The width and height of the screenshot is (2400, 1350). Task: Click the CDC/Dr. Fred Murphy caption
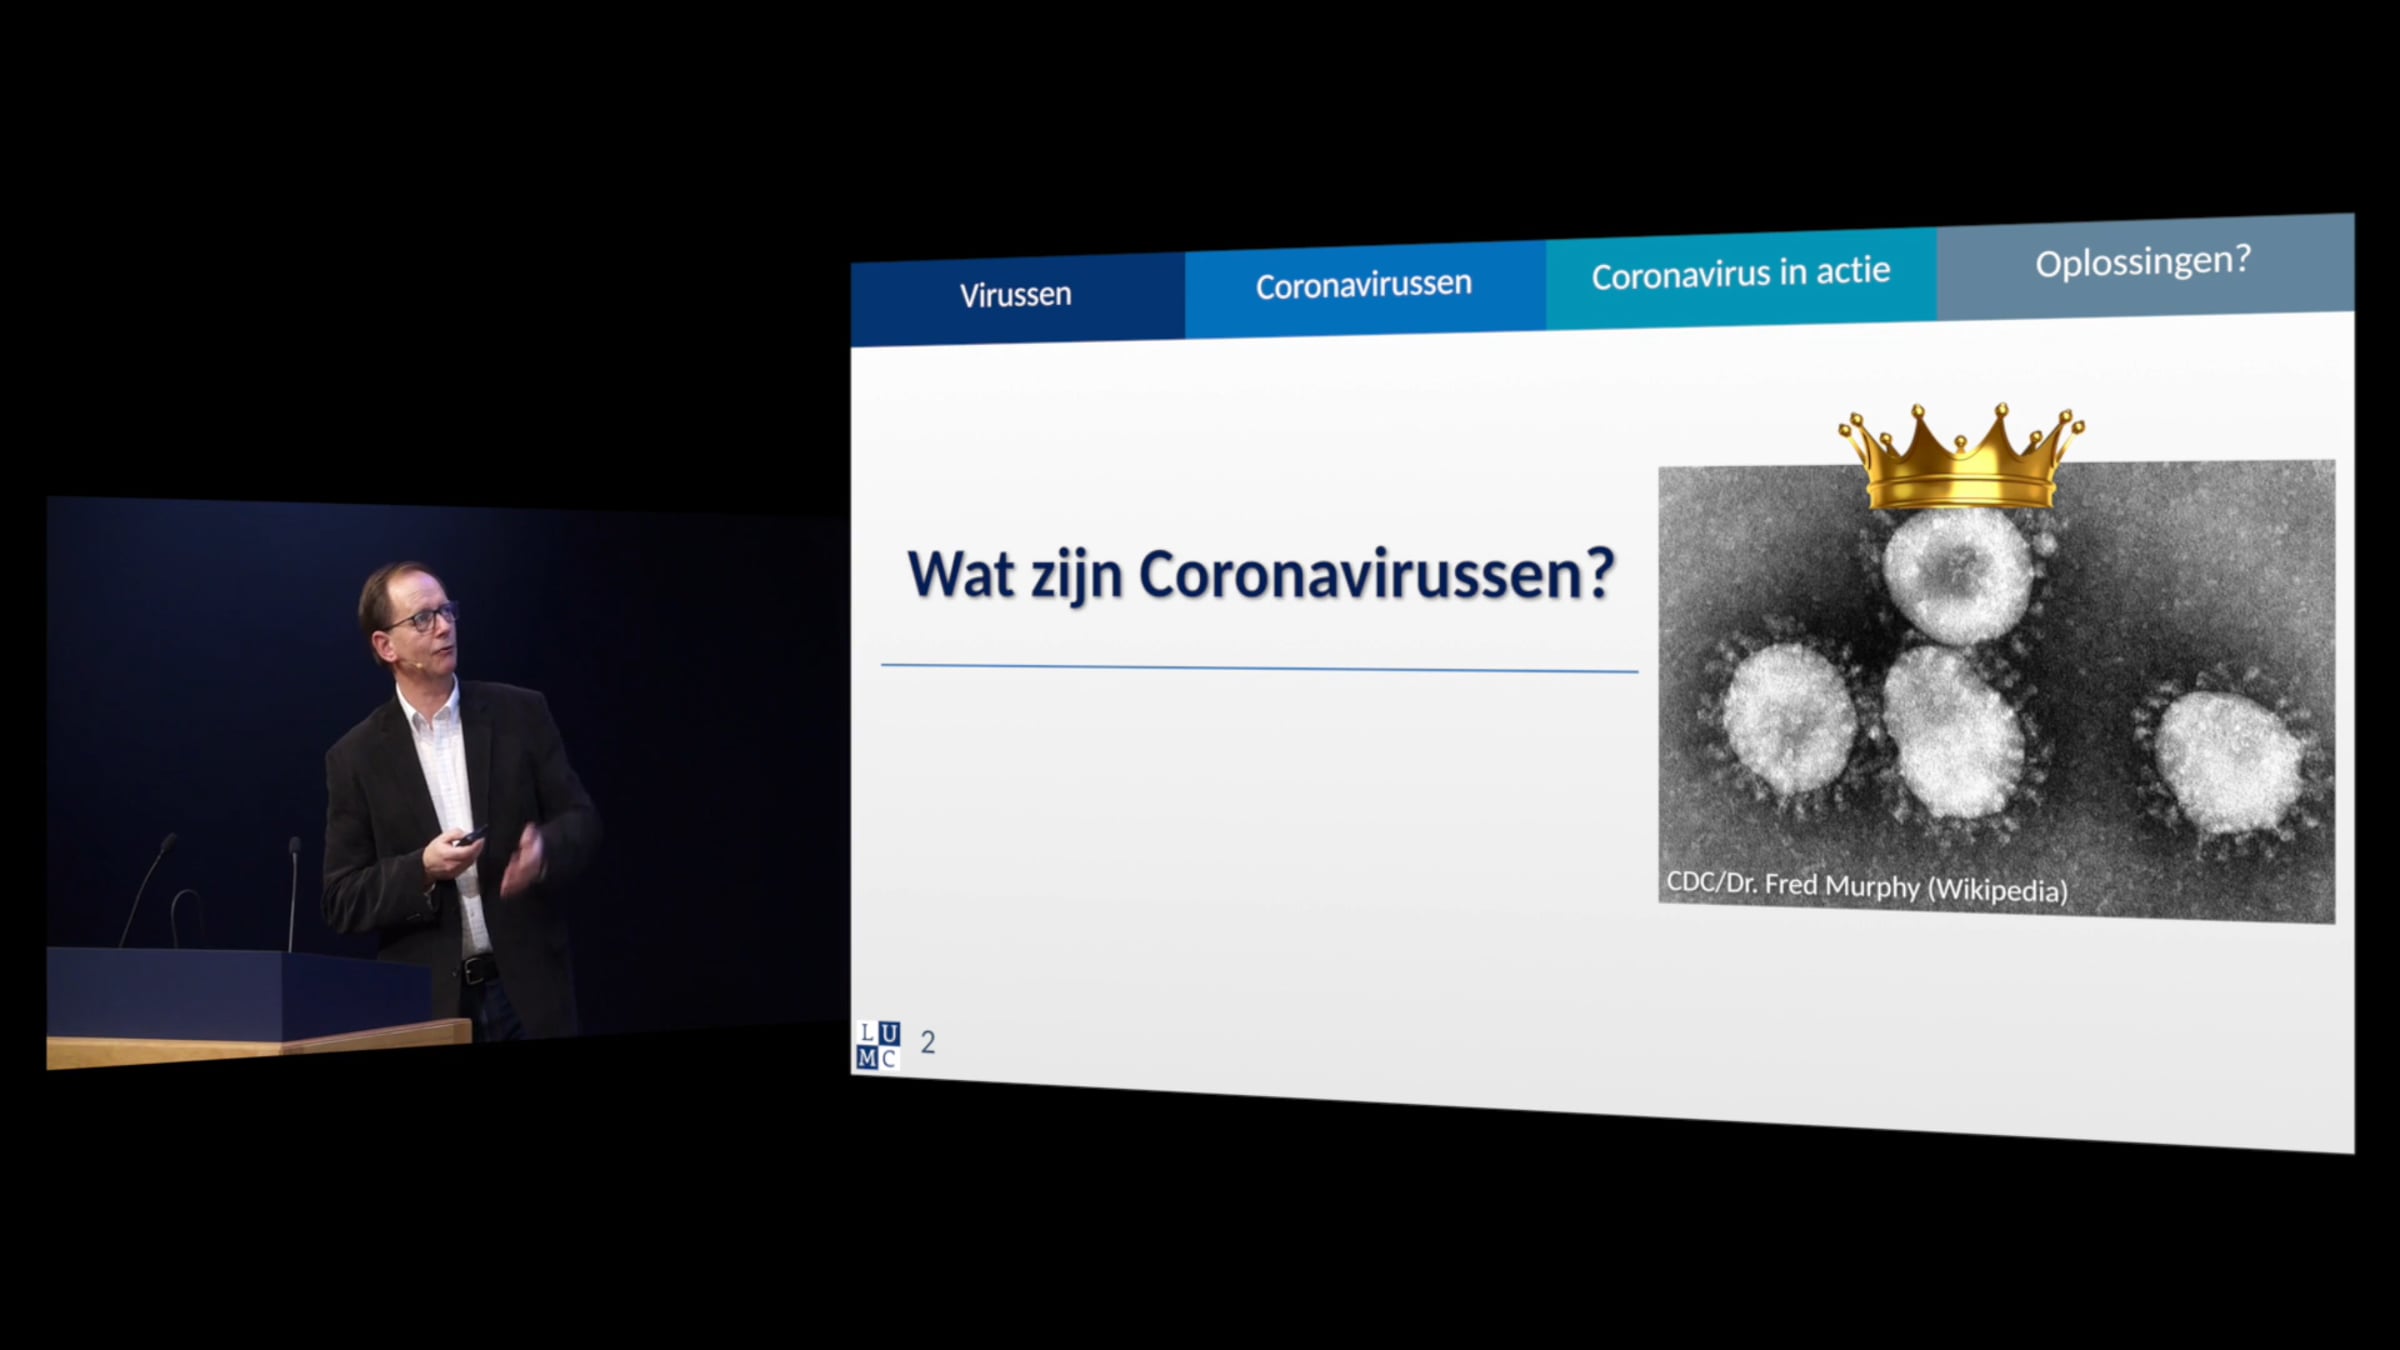pyautogui.click(x=1866, y=887)
